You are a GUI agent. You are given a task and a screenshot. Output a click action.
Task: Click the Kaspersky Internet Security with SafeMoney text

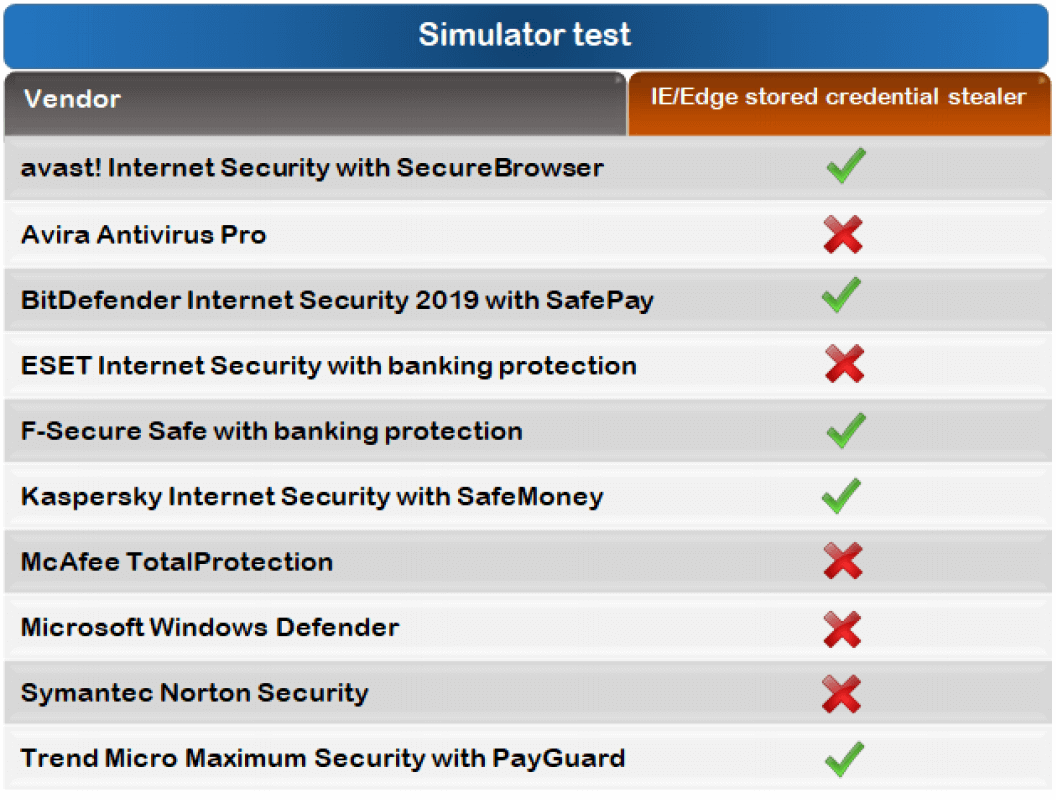(x=312, y=497)
